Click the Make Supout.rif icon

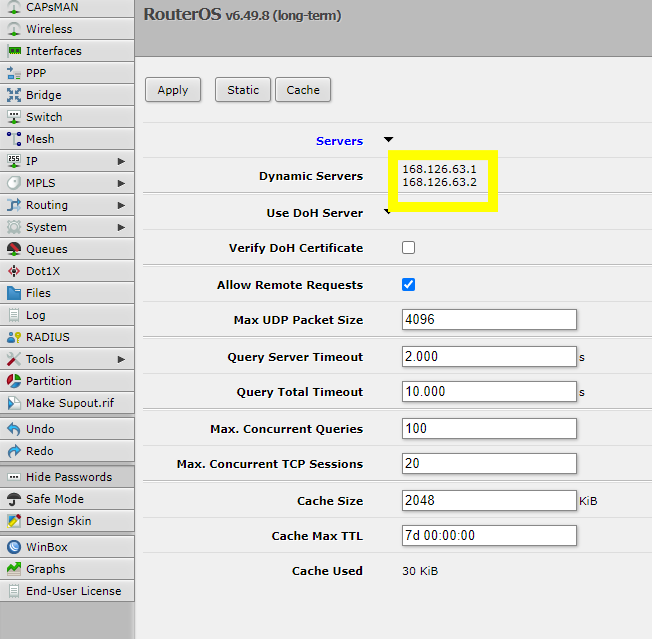click(x=14, y=403)
